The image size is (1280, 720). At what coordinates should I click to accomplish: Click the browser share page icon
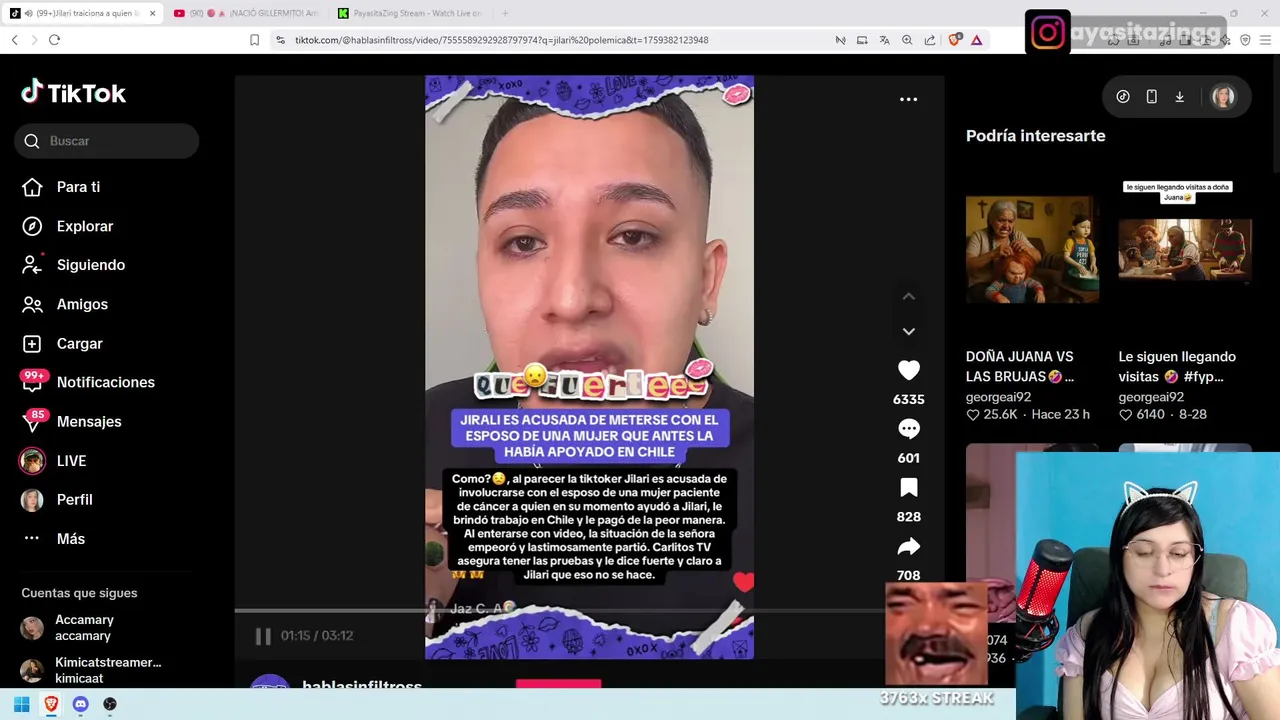930,40
